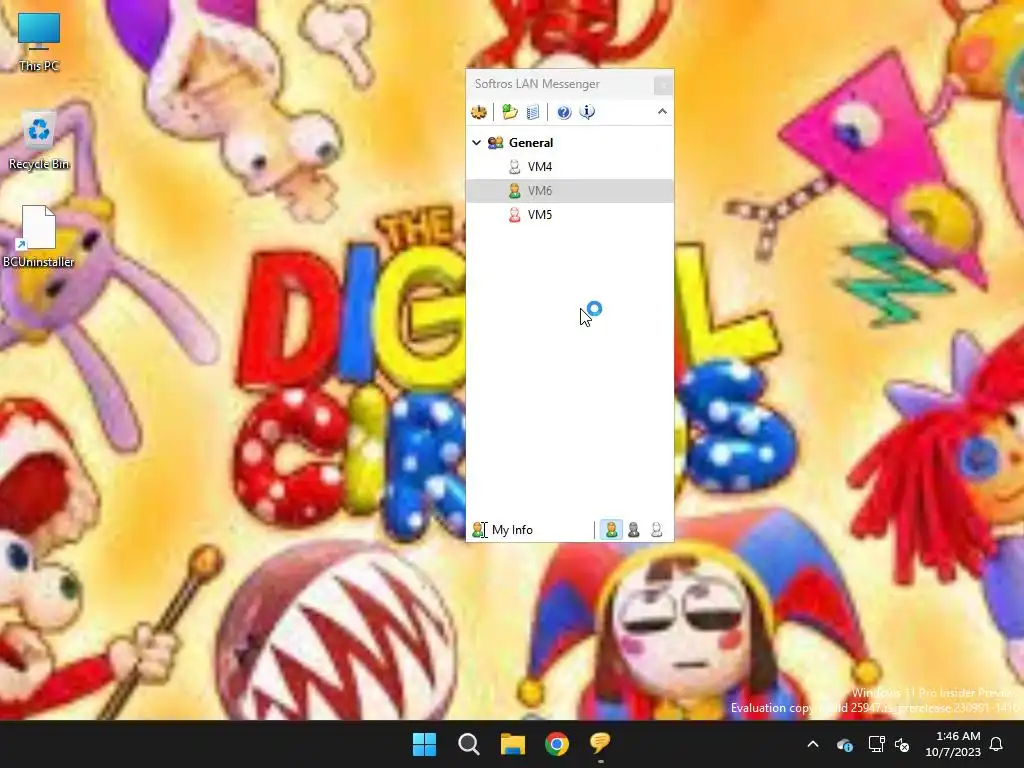Click the info speech-bubble icon in the toolbar
Image resolution: width=1024 pixels, height=768 pixels.
(x=587, y=112)
